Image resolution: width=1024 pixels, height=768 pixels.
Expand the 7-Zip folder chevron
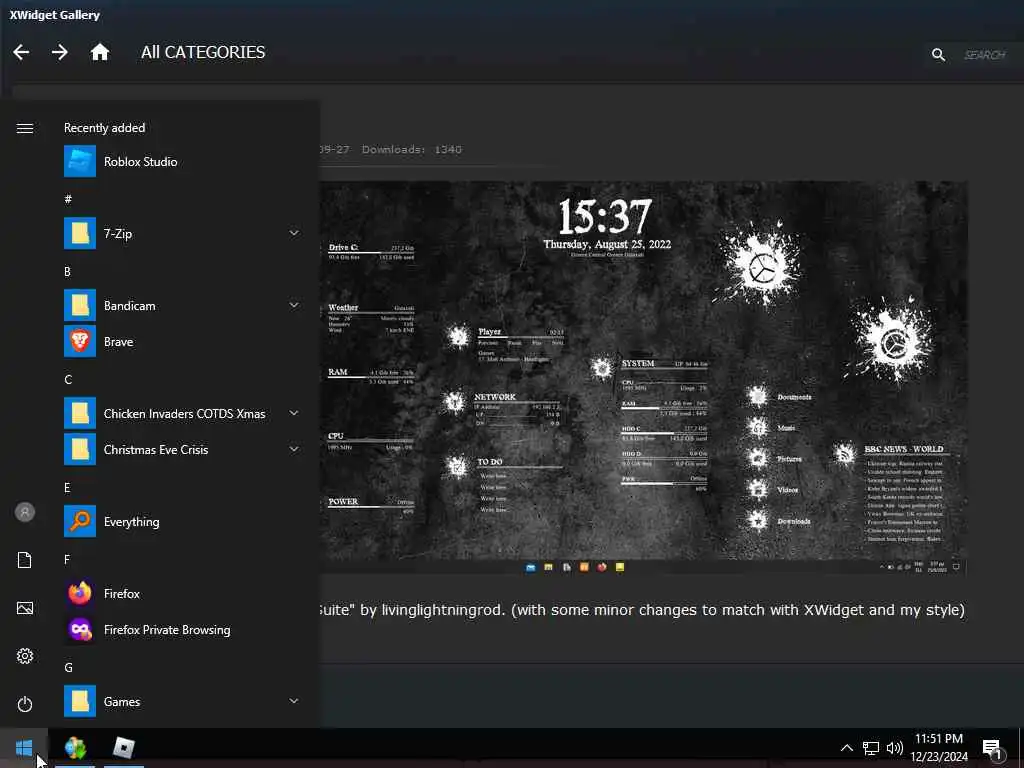(x=294, y=233)
